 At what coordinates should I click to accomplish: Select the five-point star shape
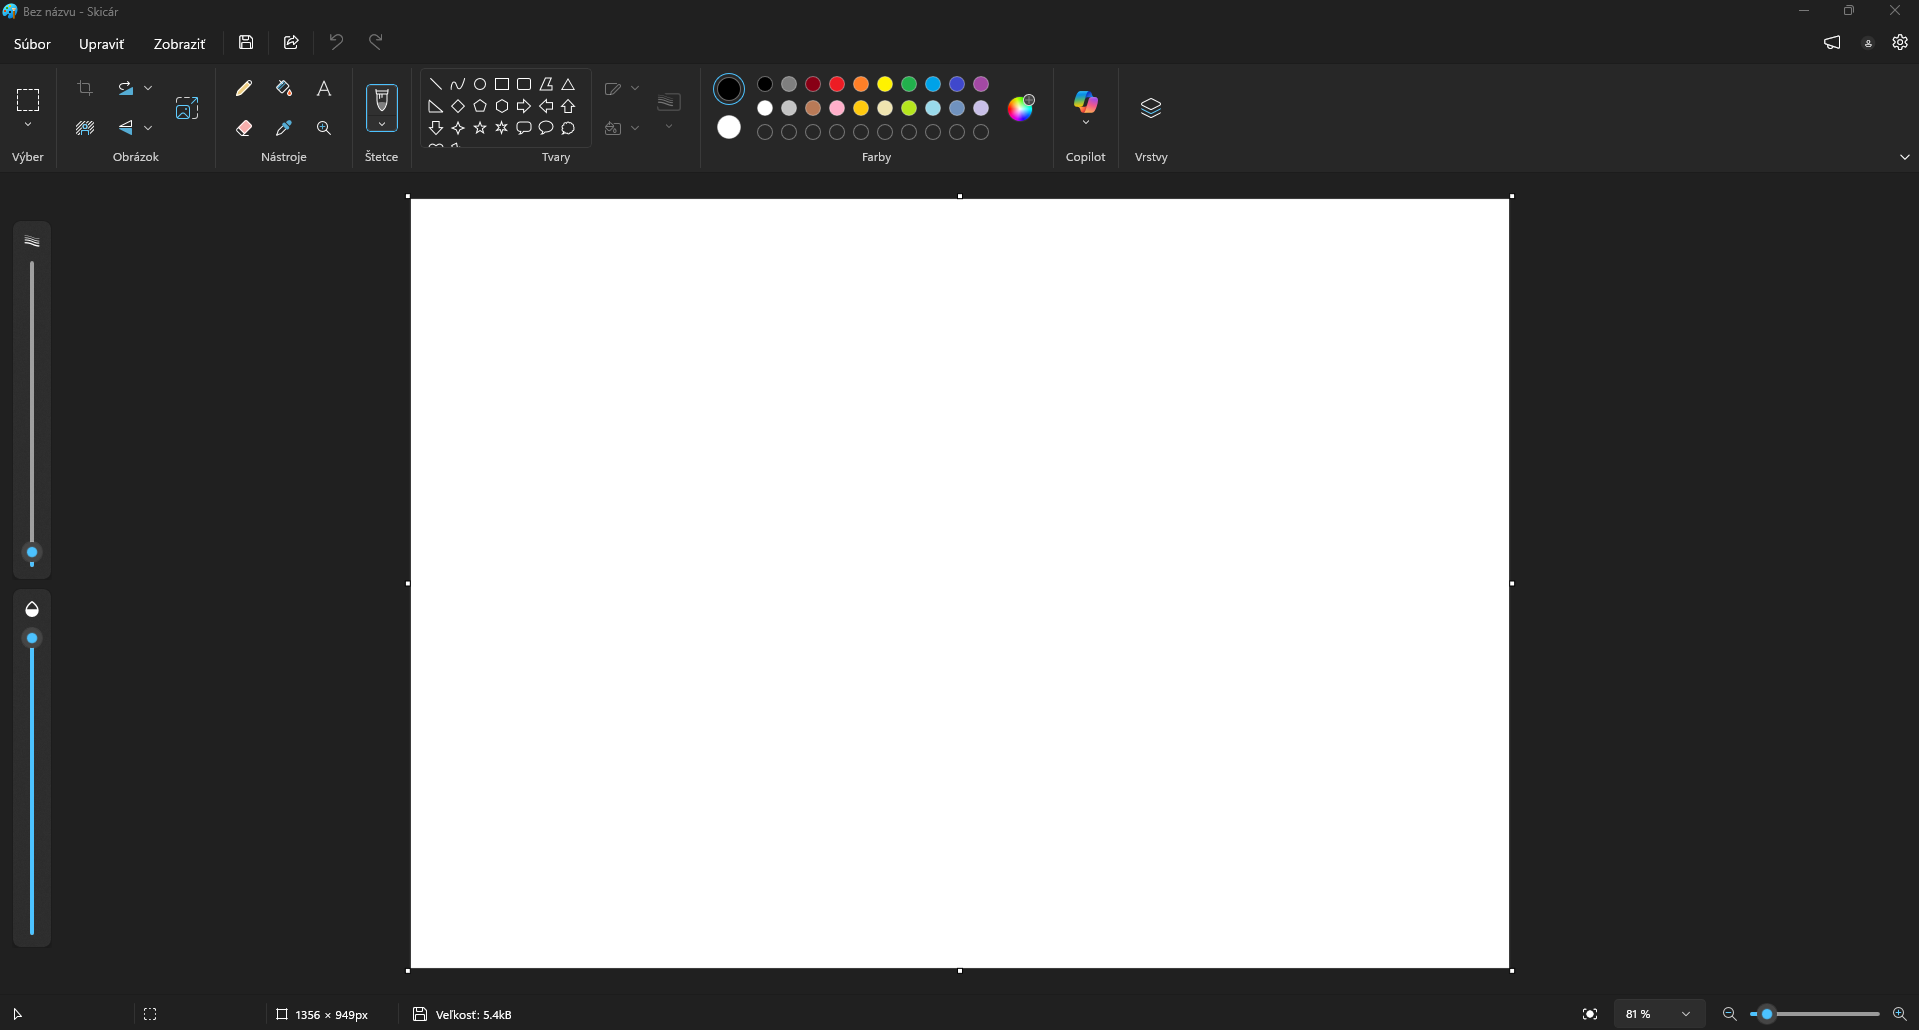(x=480, y=128)
